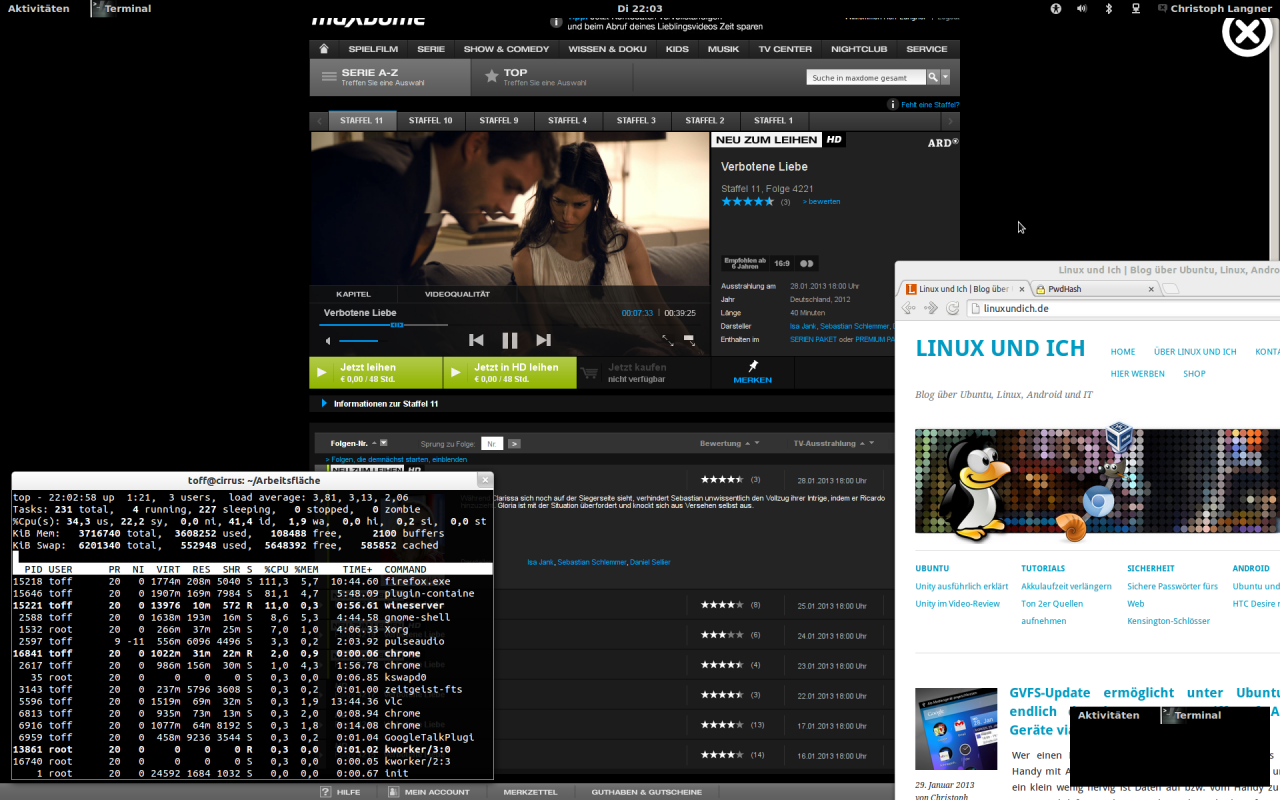Sort Bewertung ascending arrow
Image resolution: width=1280 pixels, height=800 pixels.
click(x=748, y=443)
